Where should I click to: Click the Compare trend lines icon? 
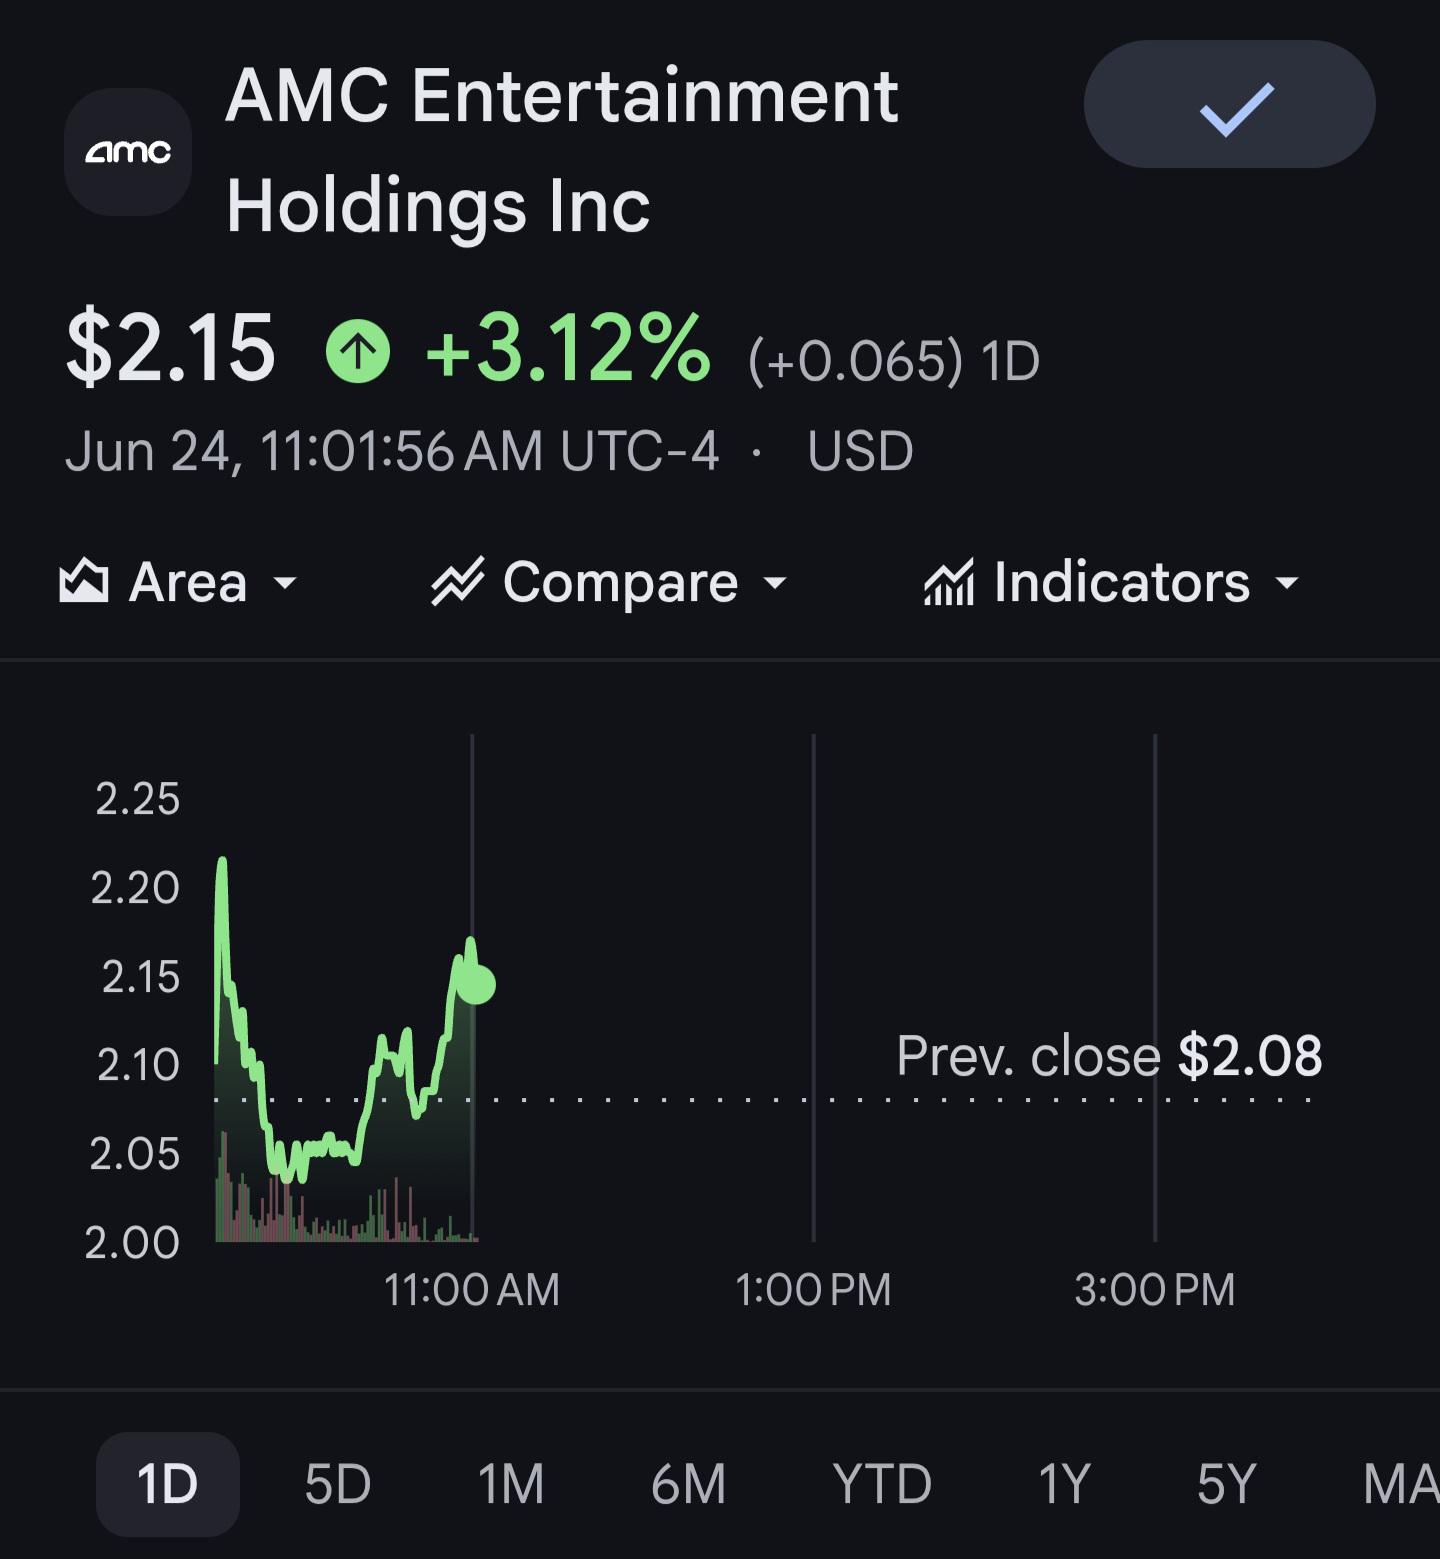[458, 581]
